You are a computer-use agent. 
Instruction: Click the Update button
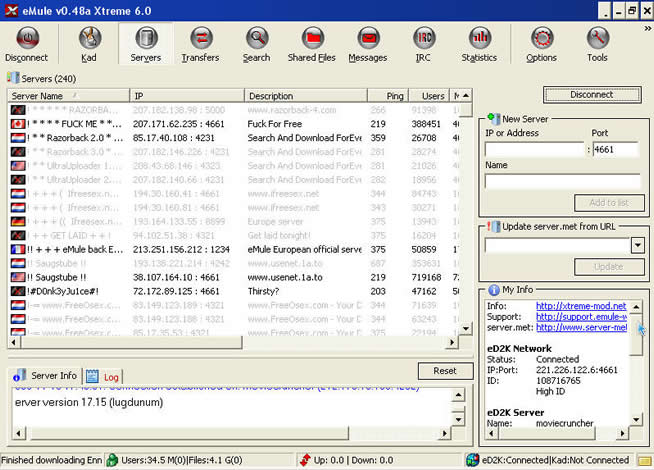pyautogui.click(x=609, y=266)
